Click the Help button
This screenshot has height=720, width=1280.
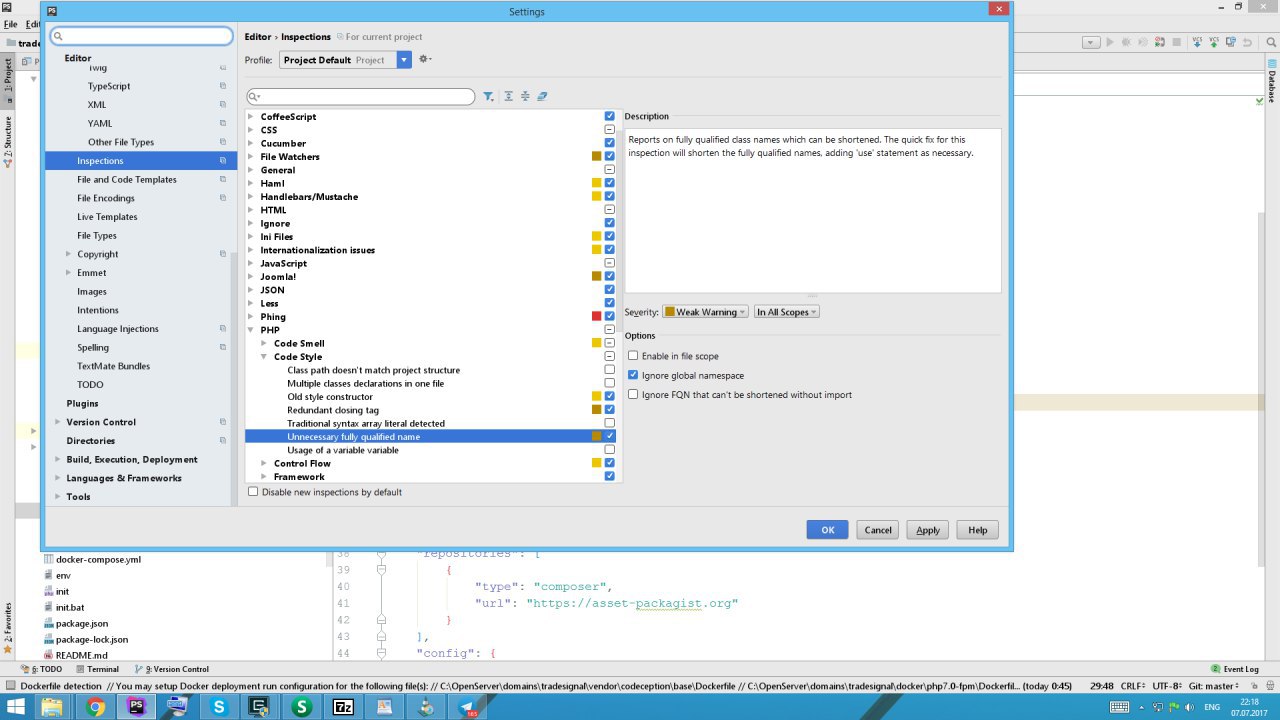(x=978, y=530)
